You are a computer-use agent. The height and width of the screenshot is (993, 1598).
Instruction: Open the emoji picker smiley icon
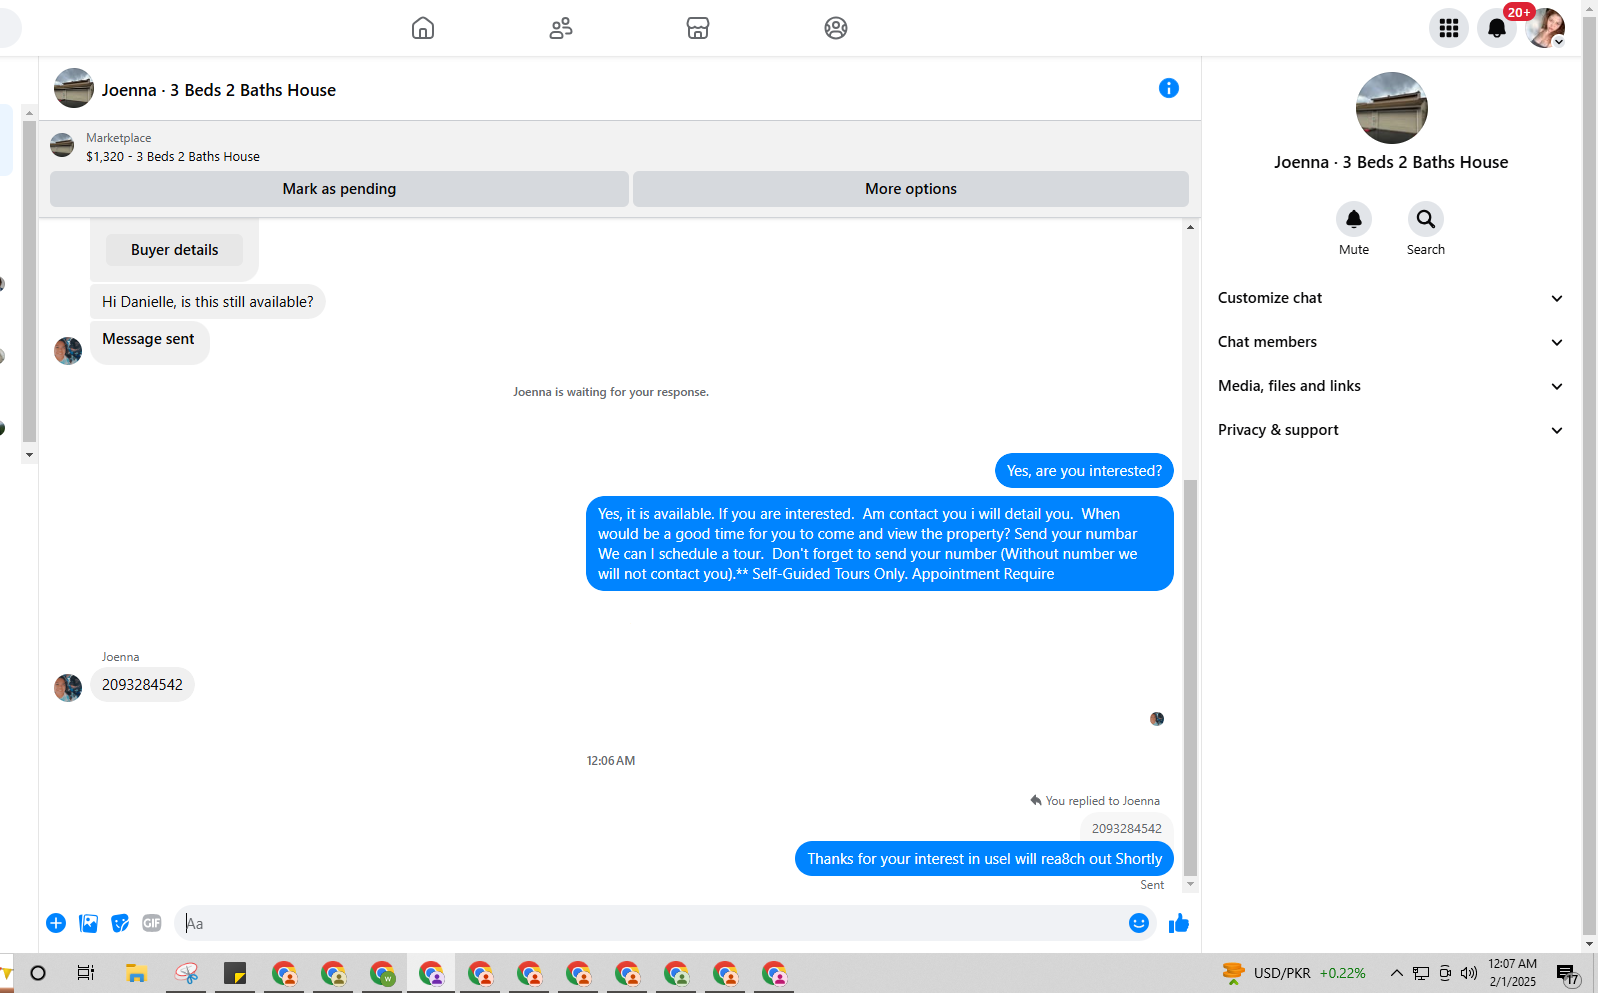1138,923
